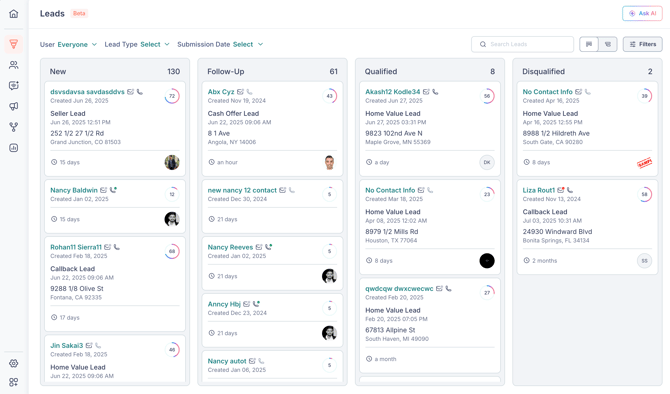Click the Ask AI button
This screenshot has width=670, height=394.
pos(642,13)
